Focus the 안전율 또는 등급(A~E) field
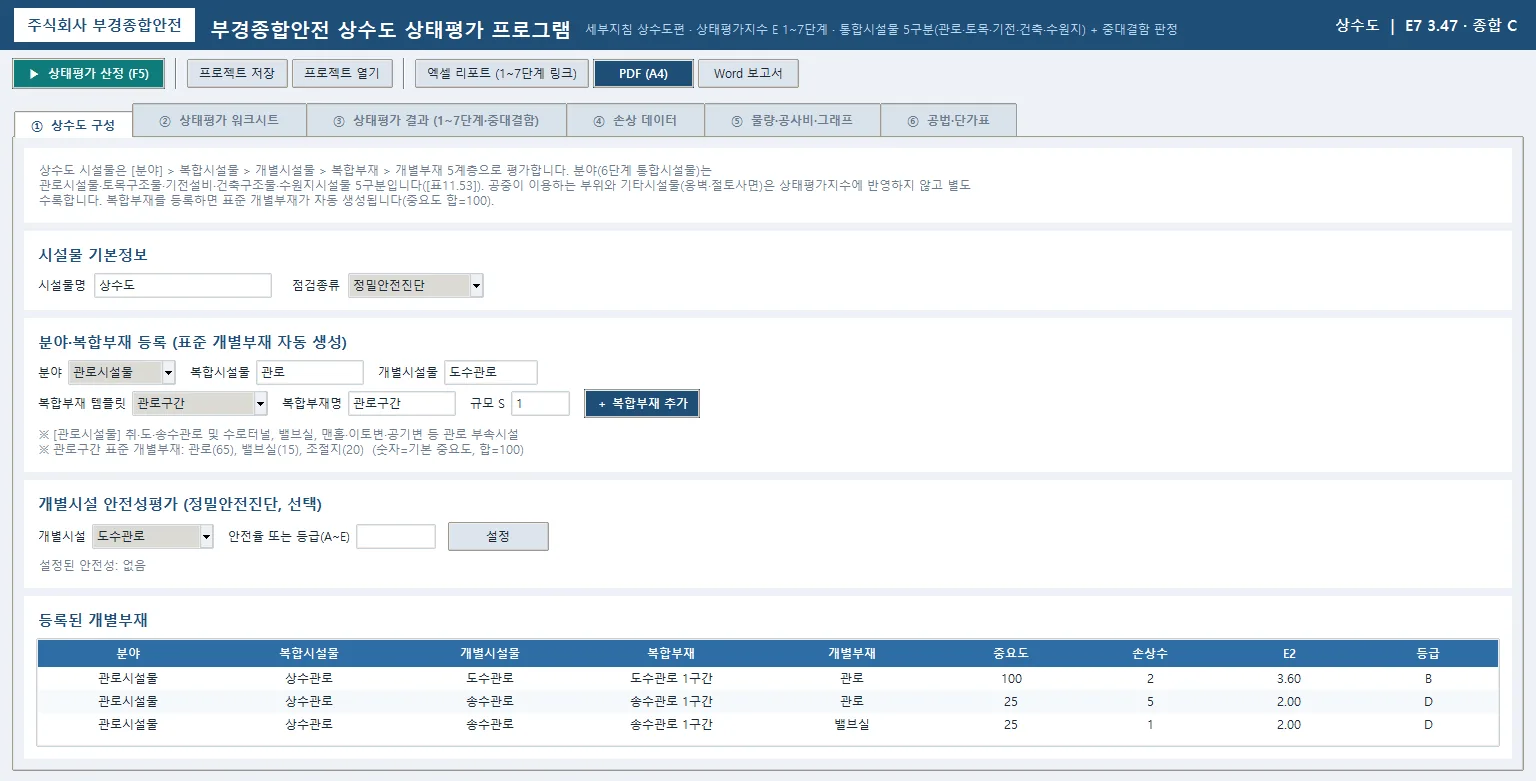 pos(396,537)
